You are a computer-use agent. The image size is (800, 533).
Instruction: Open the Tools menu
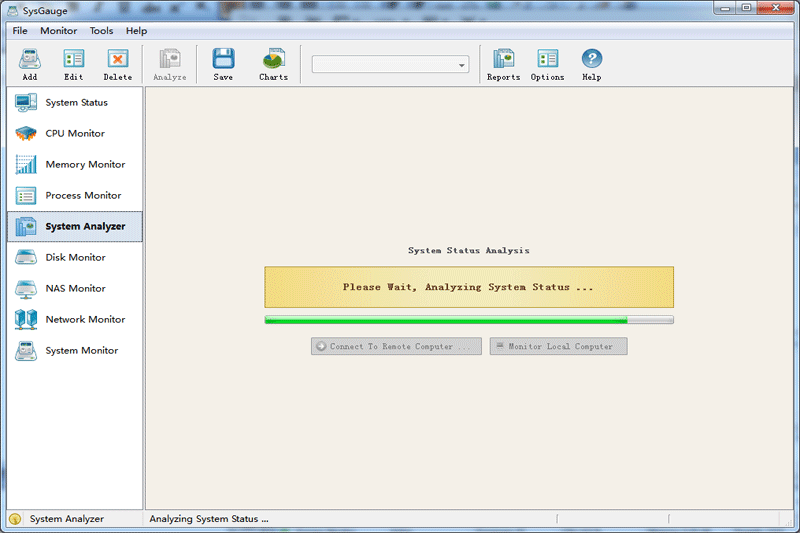point(101,31)
